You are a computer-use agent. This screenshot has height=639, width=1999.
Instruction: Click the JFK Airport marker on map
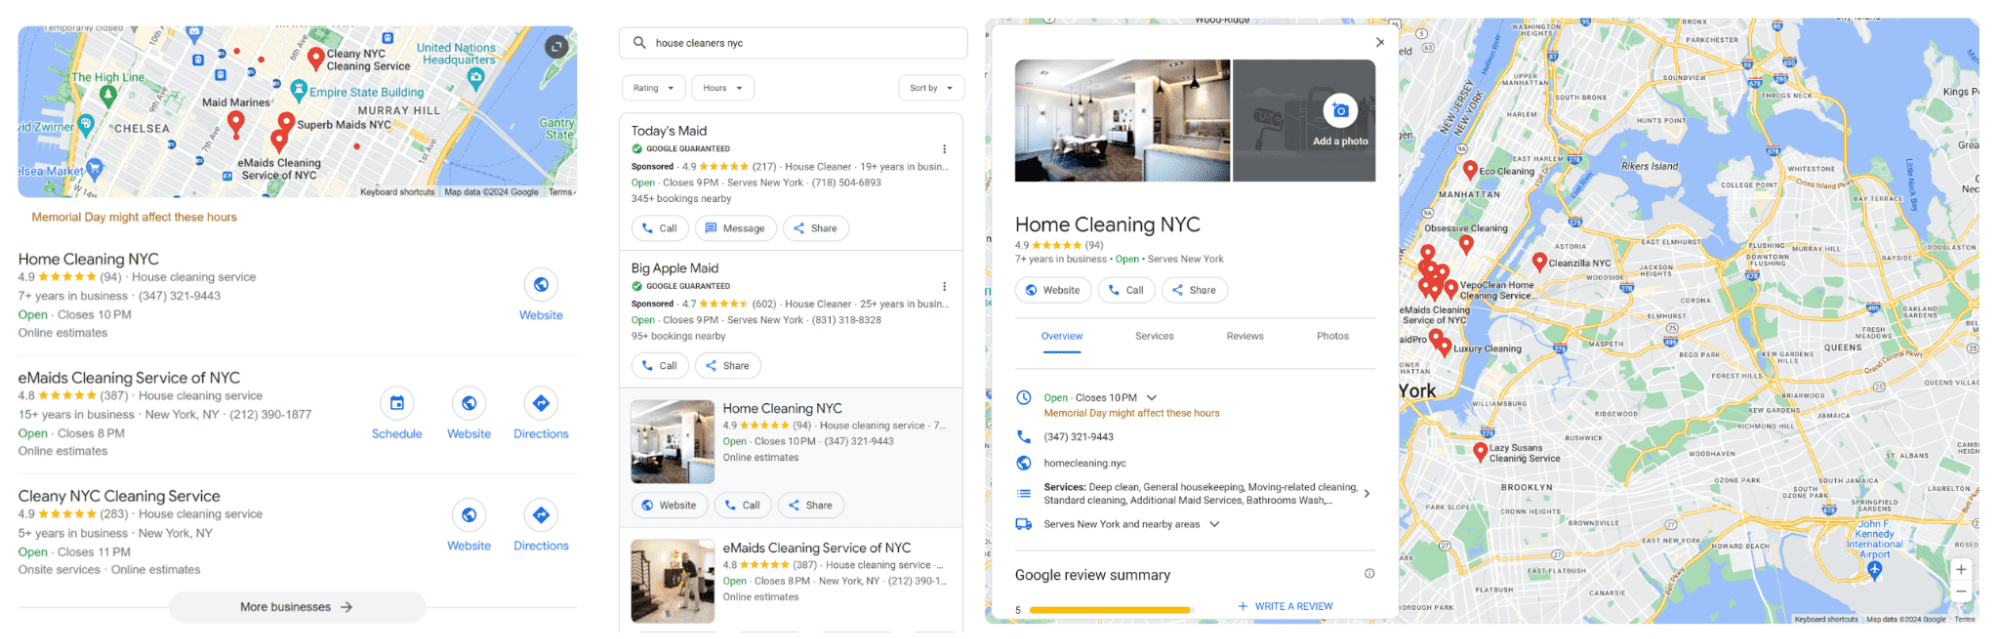click(x=1874, y=570)
